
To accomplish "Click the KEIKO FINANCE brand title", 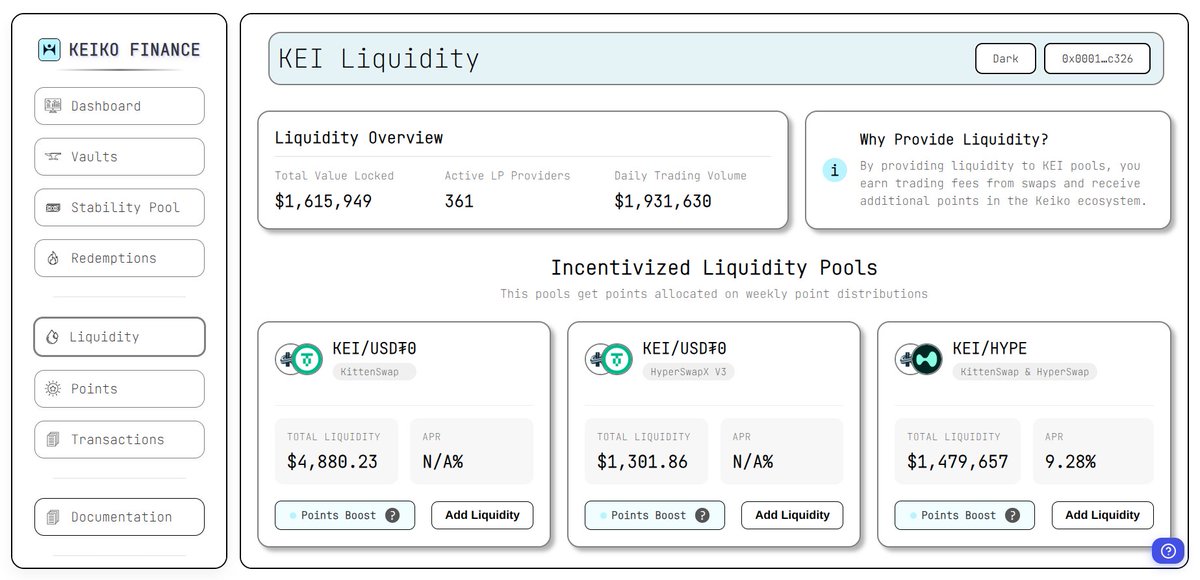I will point(134,49).
